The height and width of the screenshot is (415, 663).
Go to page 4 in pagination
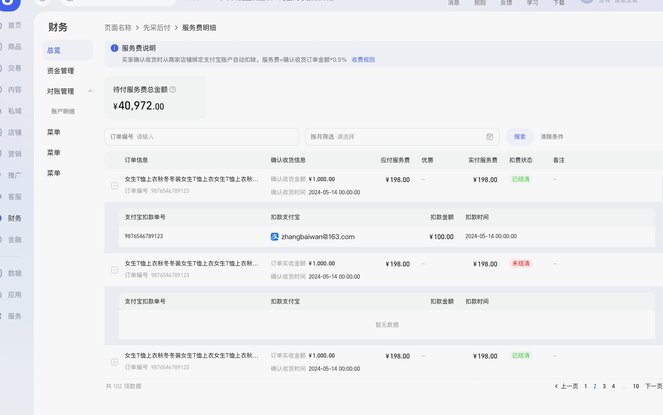click(614, 386)
